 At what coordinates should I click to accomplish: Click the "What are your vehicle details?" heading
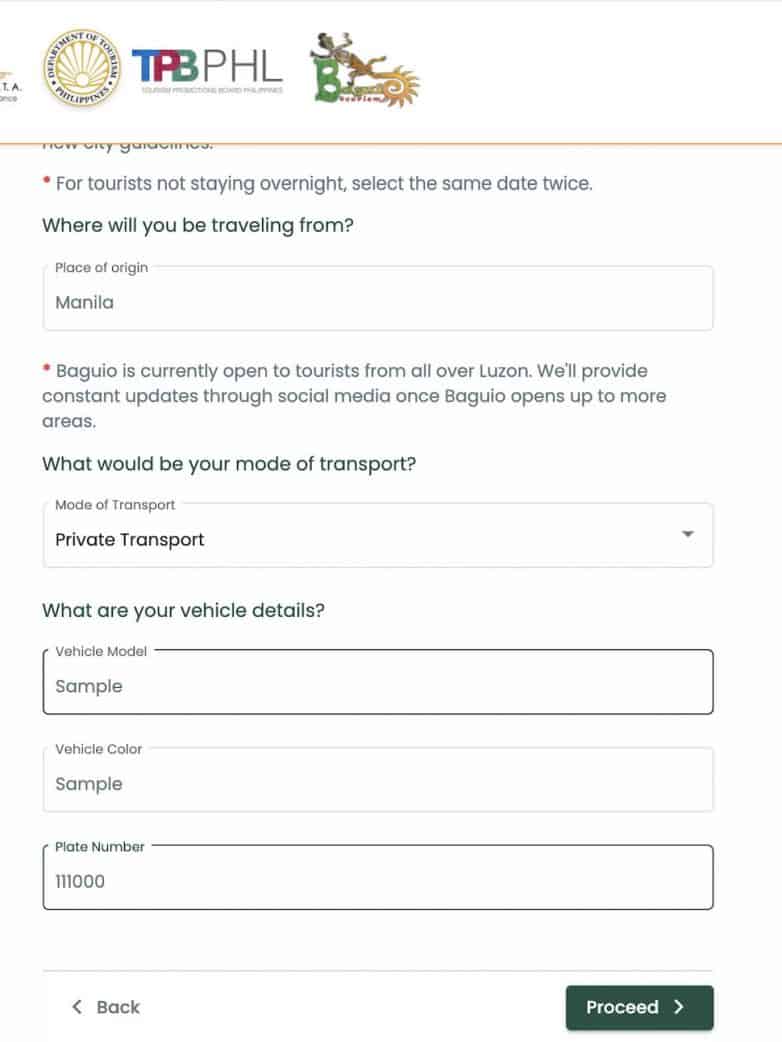183,610
